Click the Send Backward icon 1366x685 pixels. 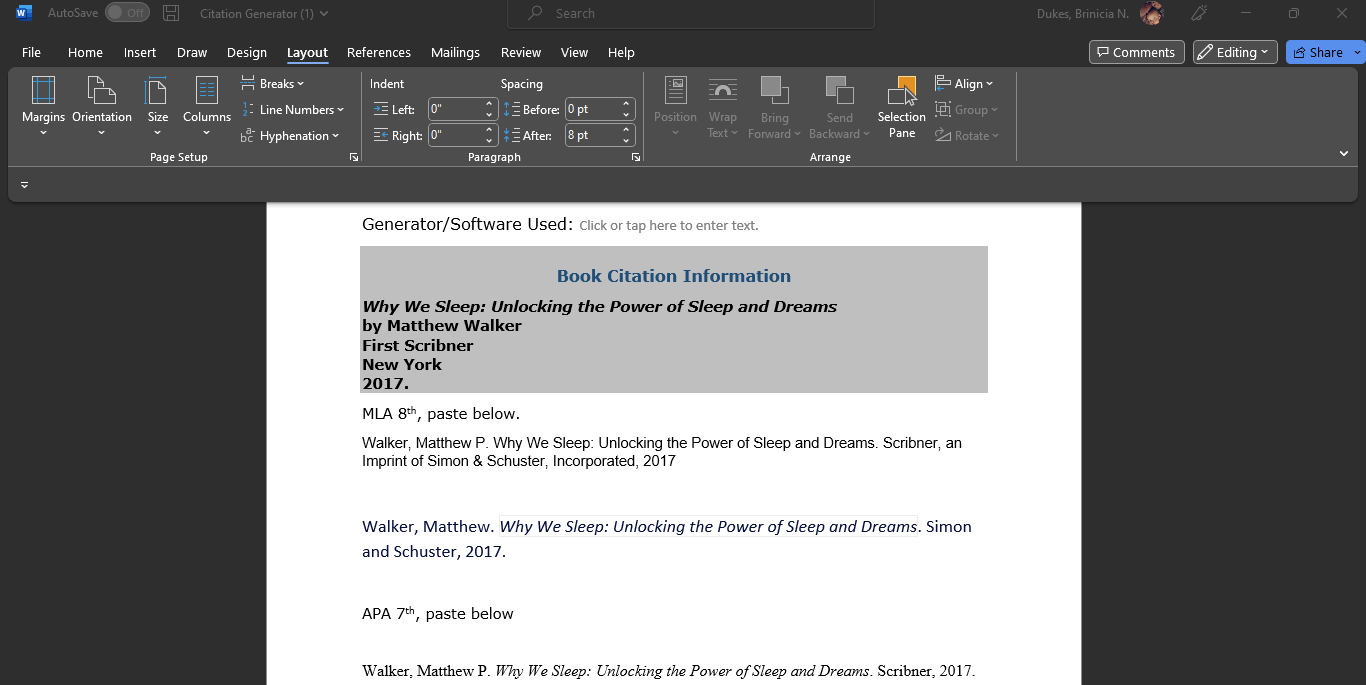click(839, 92)
